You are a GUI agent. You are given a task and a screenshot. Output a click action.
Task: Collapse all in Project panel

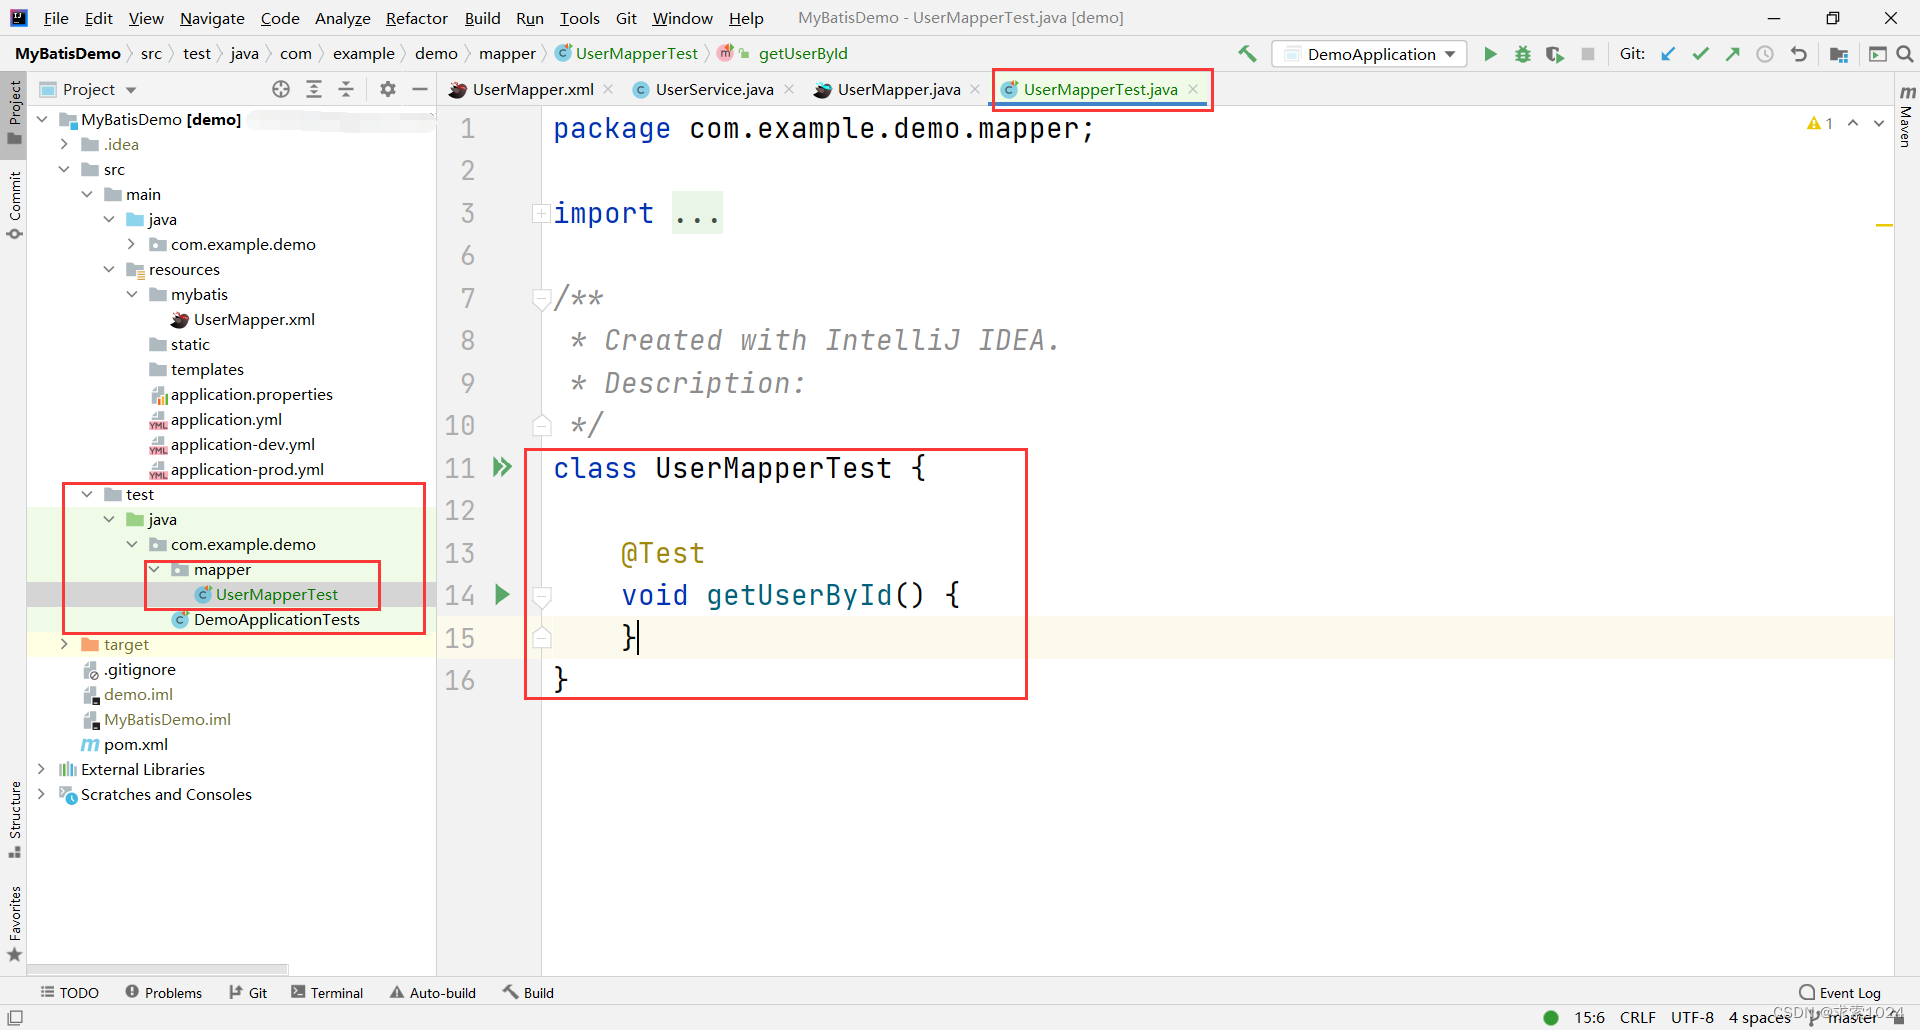pos(346,89)
